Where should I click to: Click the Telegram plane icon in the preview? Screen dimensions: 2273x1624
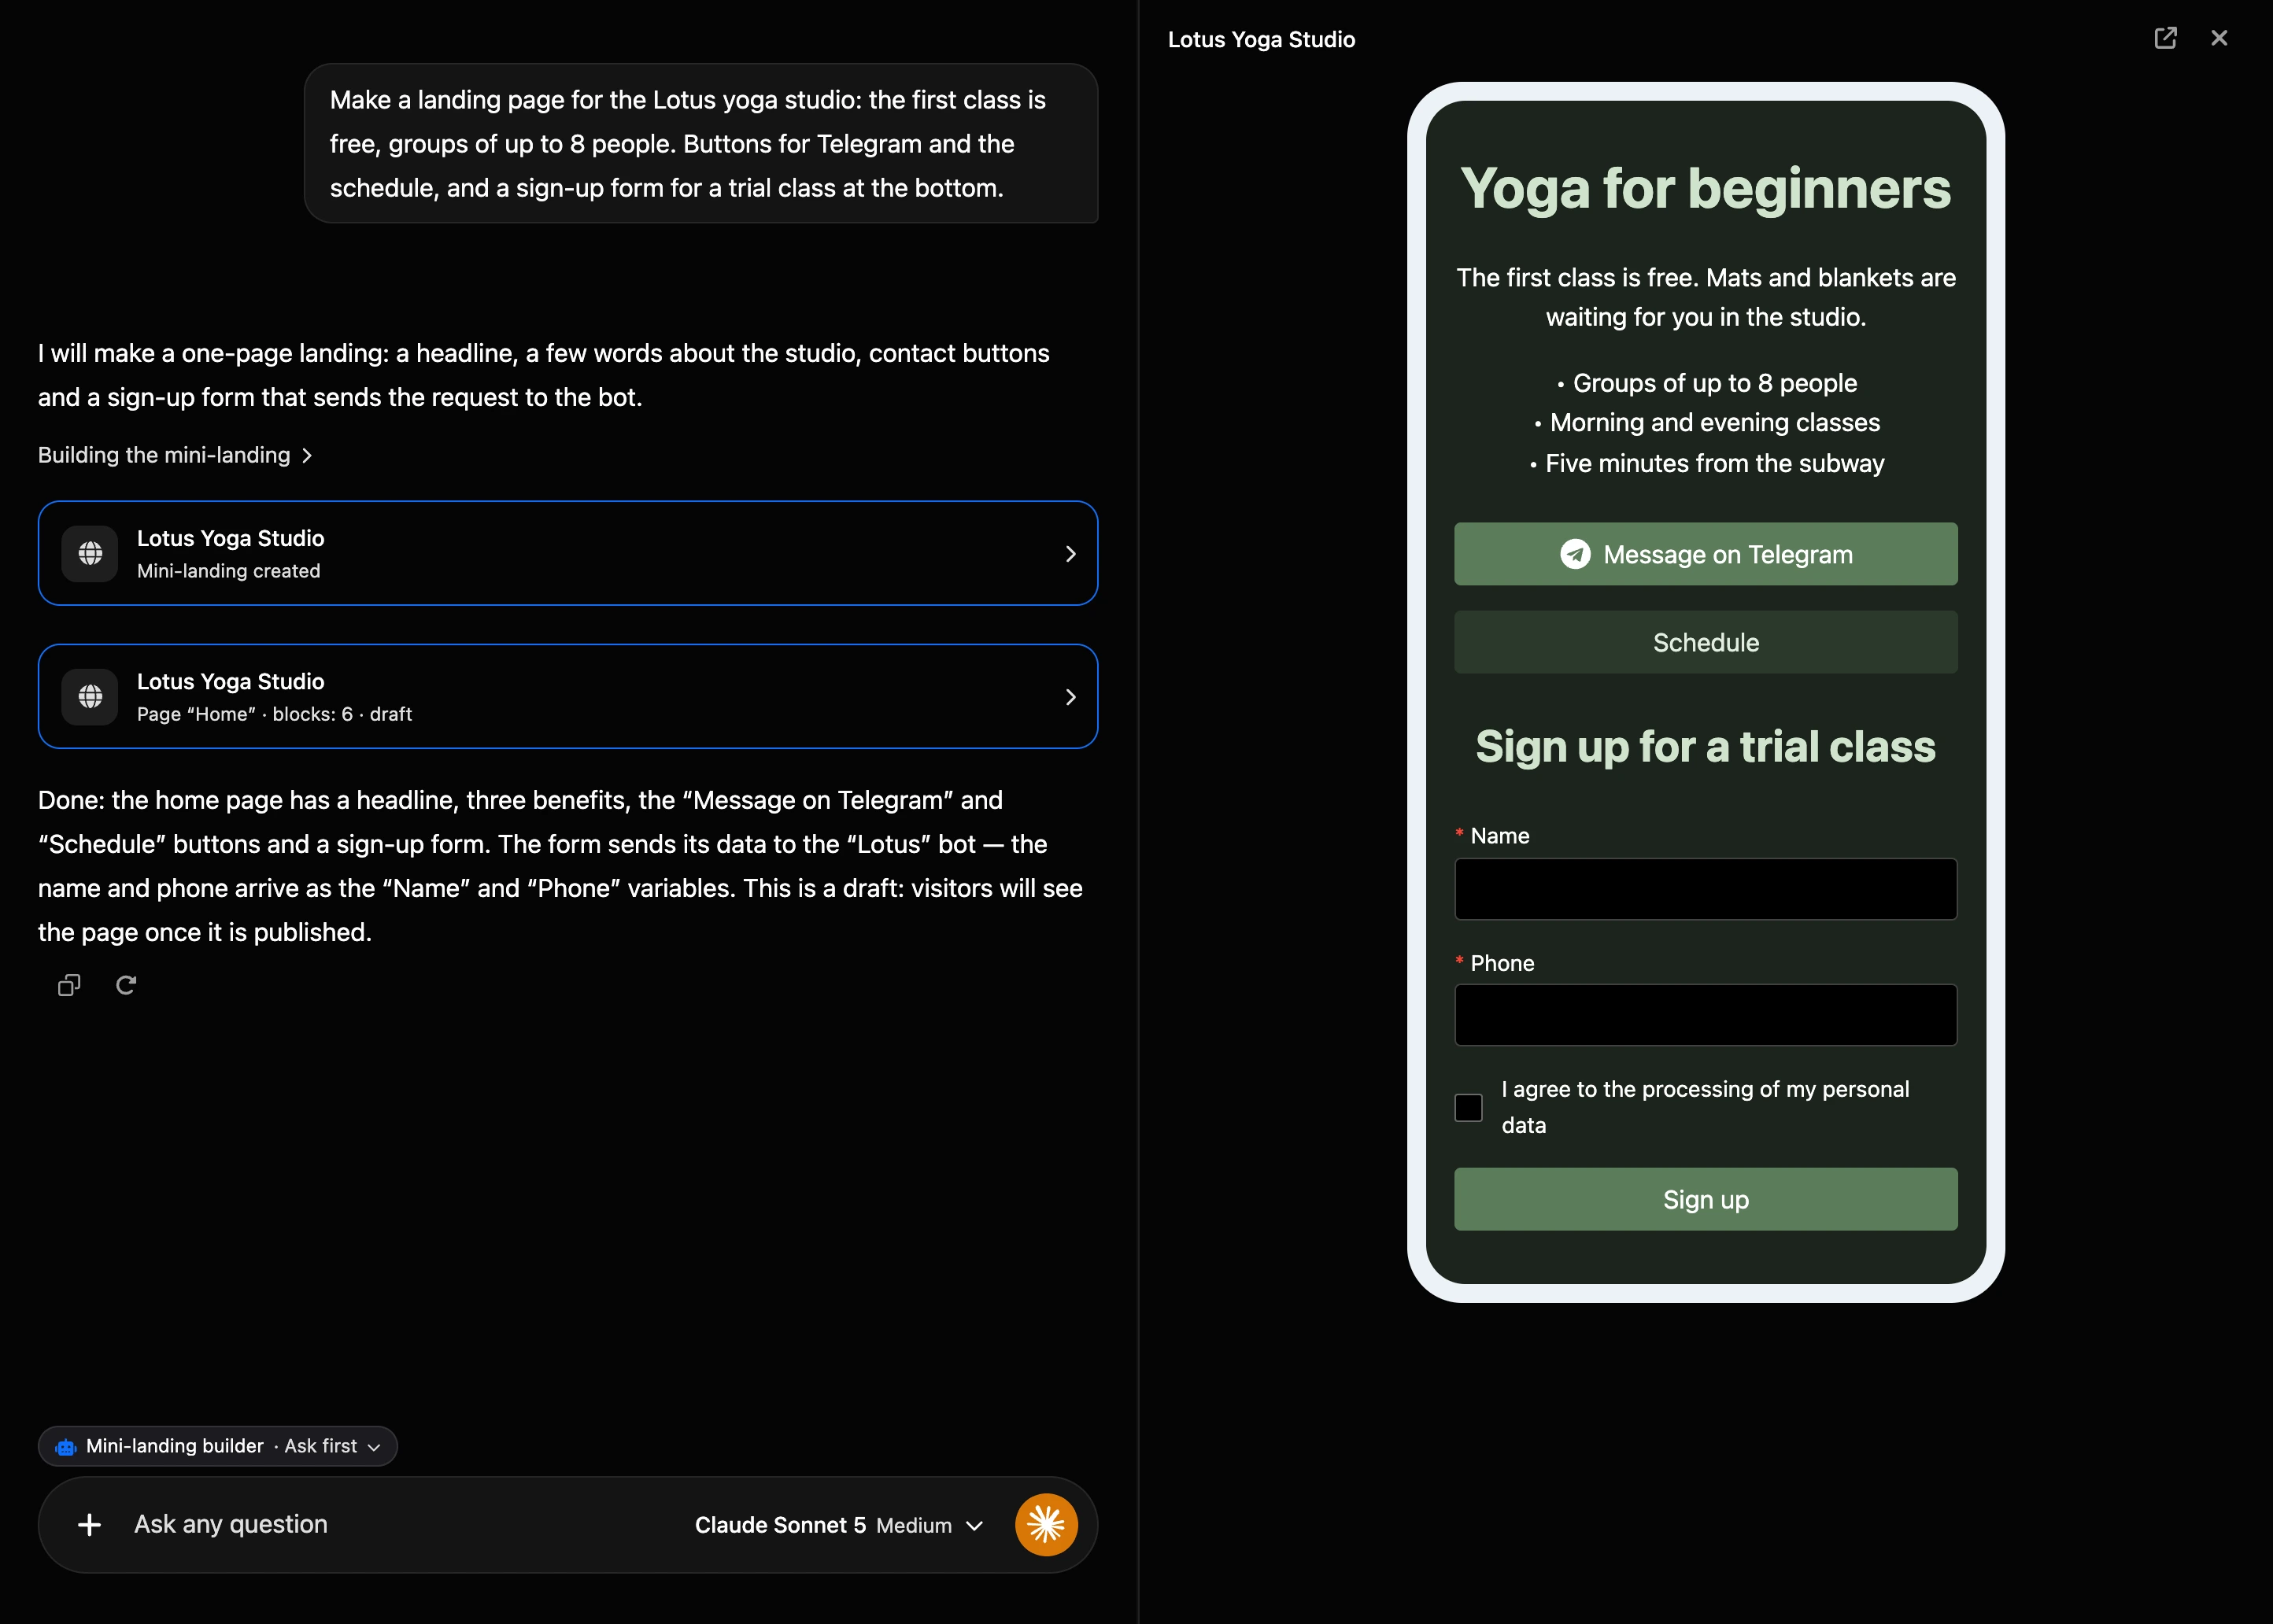coord(1575,554)
